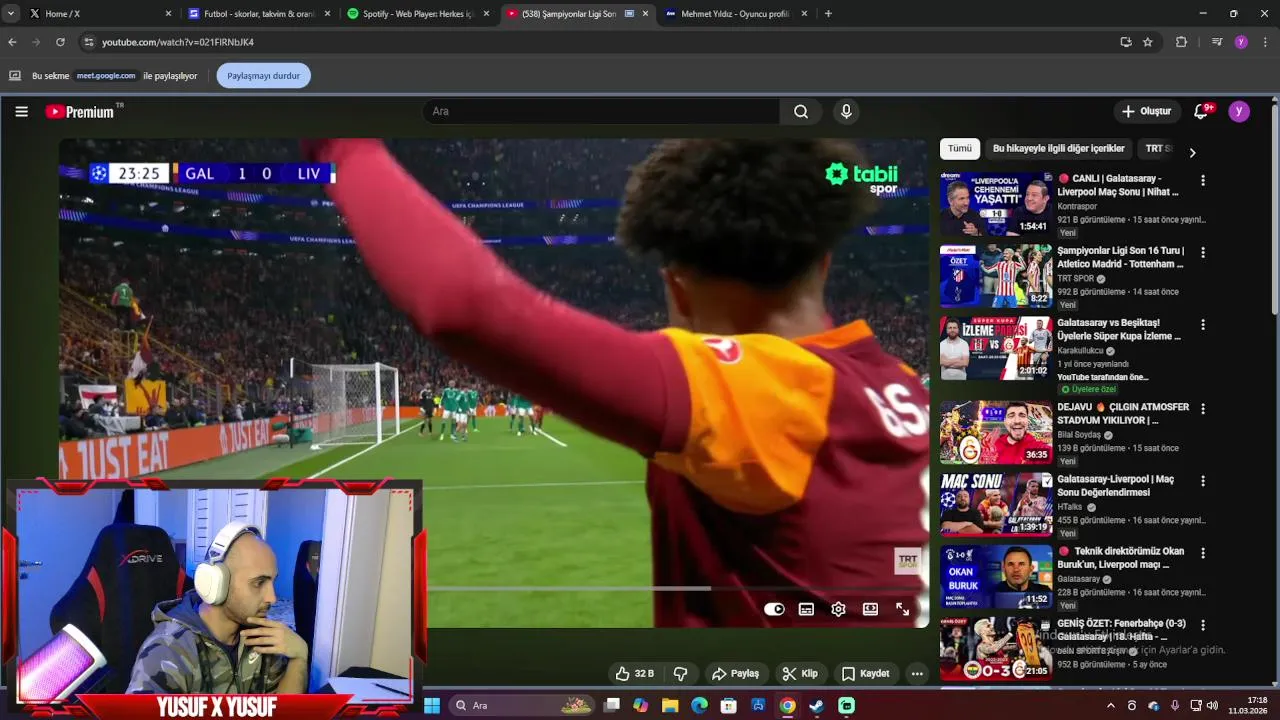Open File Explorer from the taskbar
The height and width of the screenshot is (720, 1280).
coord(670,706)
